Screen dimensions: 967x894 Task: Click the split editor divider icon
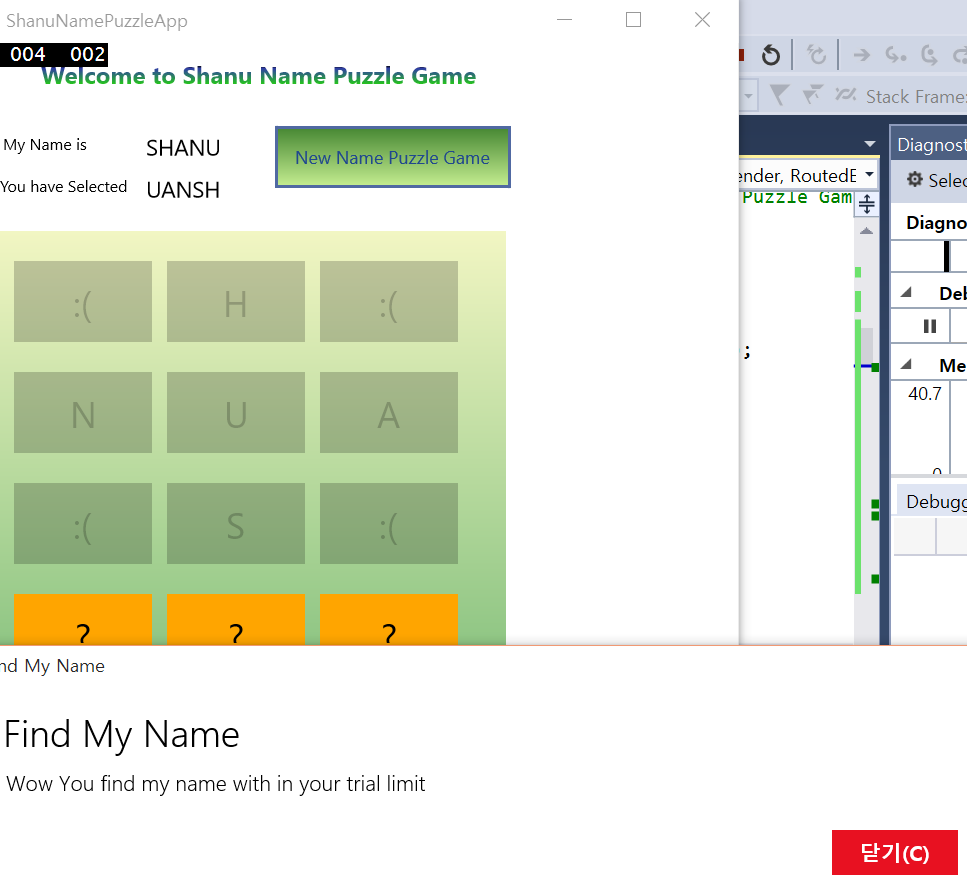(x=866, y=203)
